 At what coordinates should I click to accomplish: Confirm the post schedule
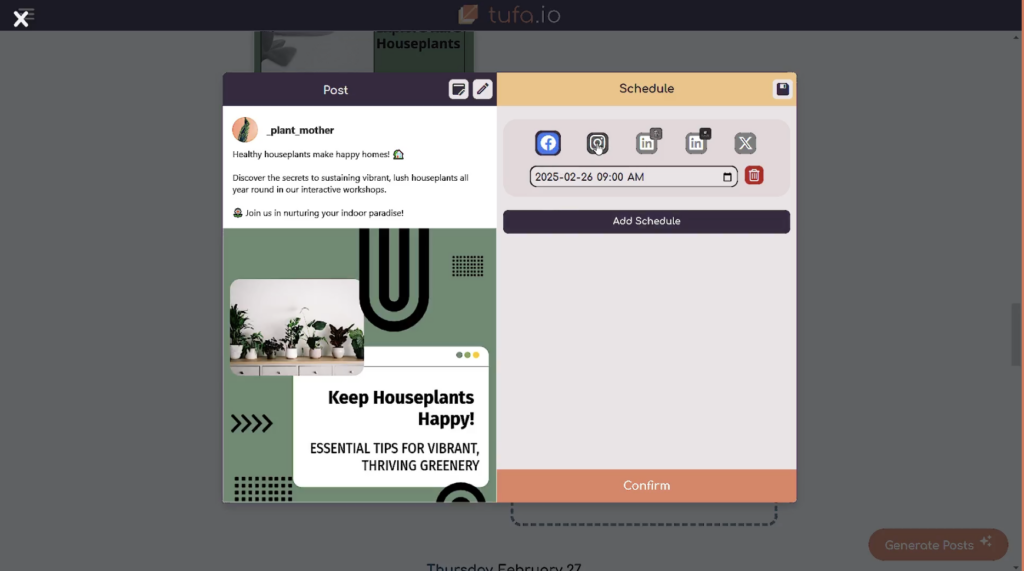coord(646,486)
